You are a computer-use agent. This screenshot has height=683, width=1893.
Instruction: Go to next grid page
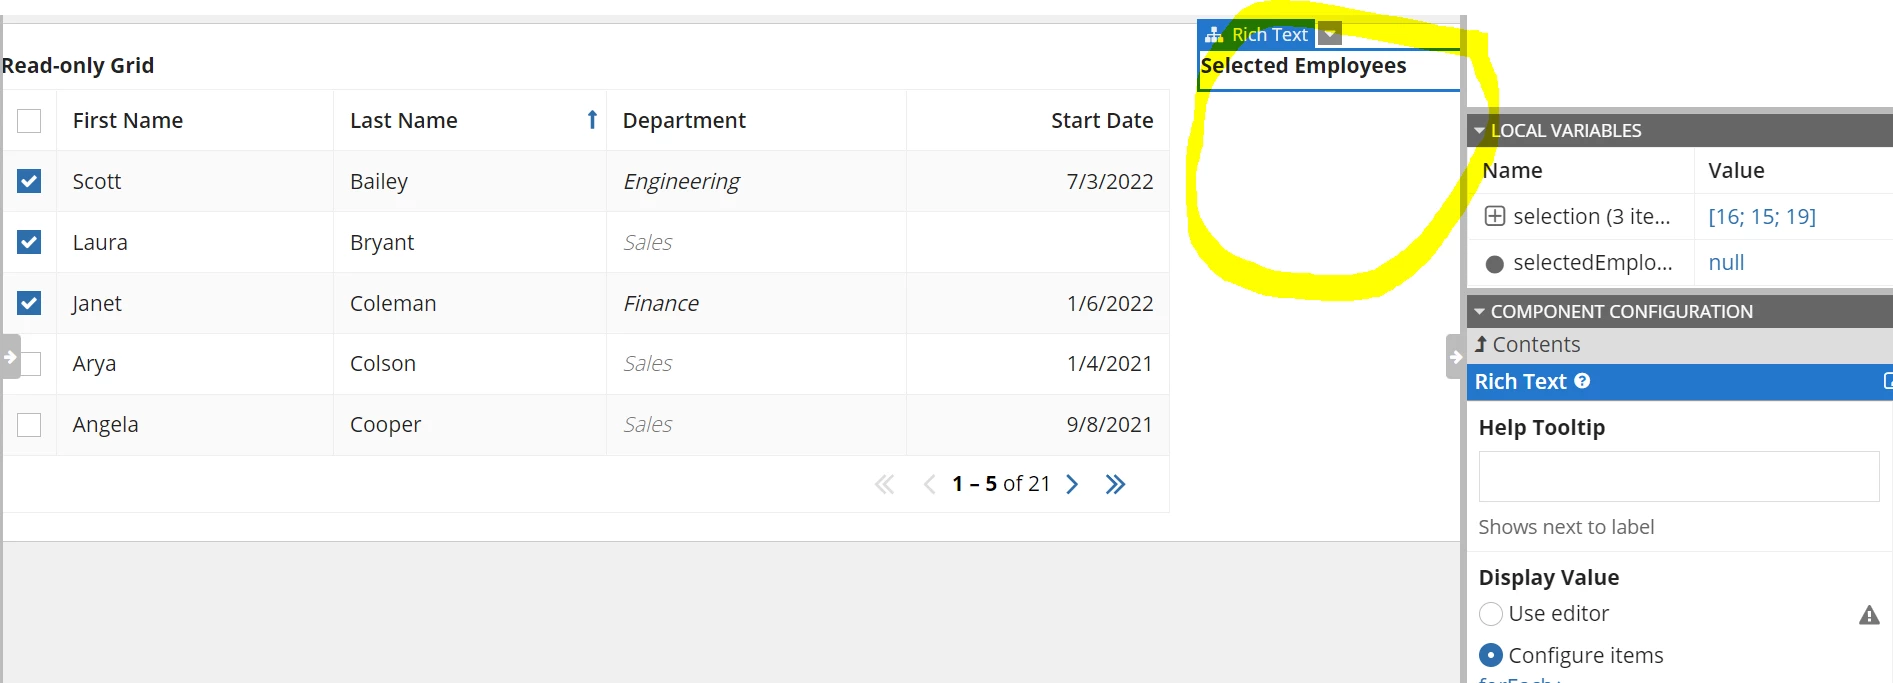click(1072, 484)
